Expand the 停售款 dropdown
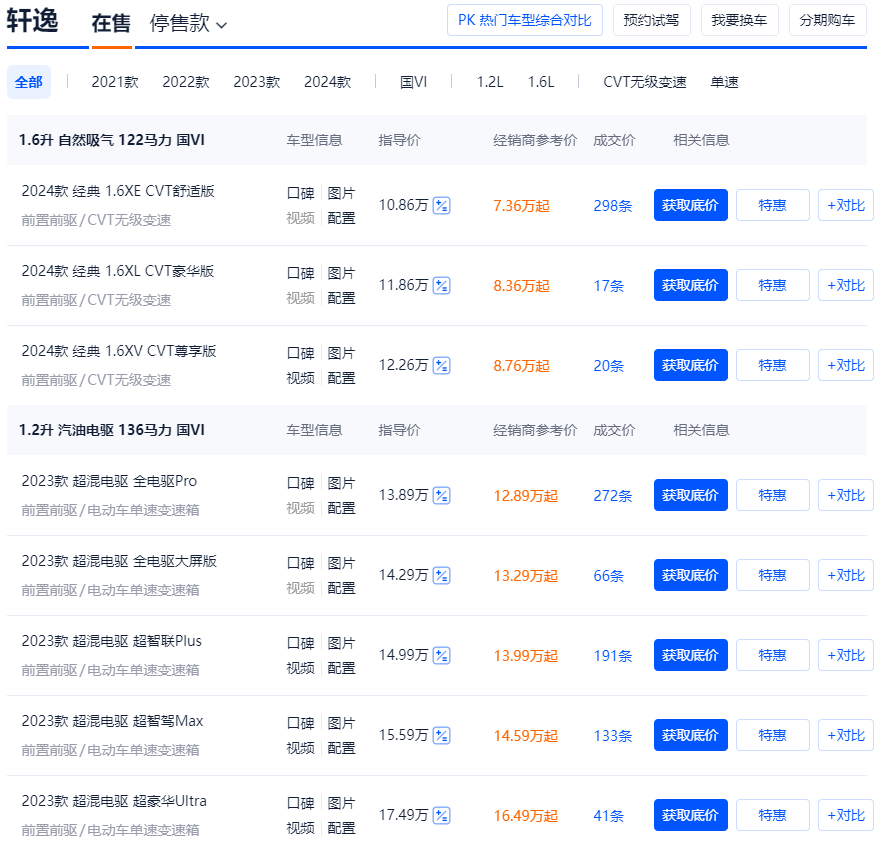 (188, 24)
